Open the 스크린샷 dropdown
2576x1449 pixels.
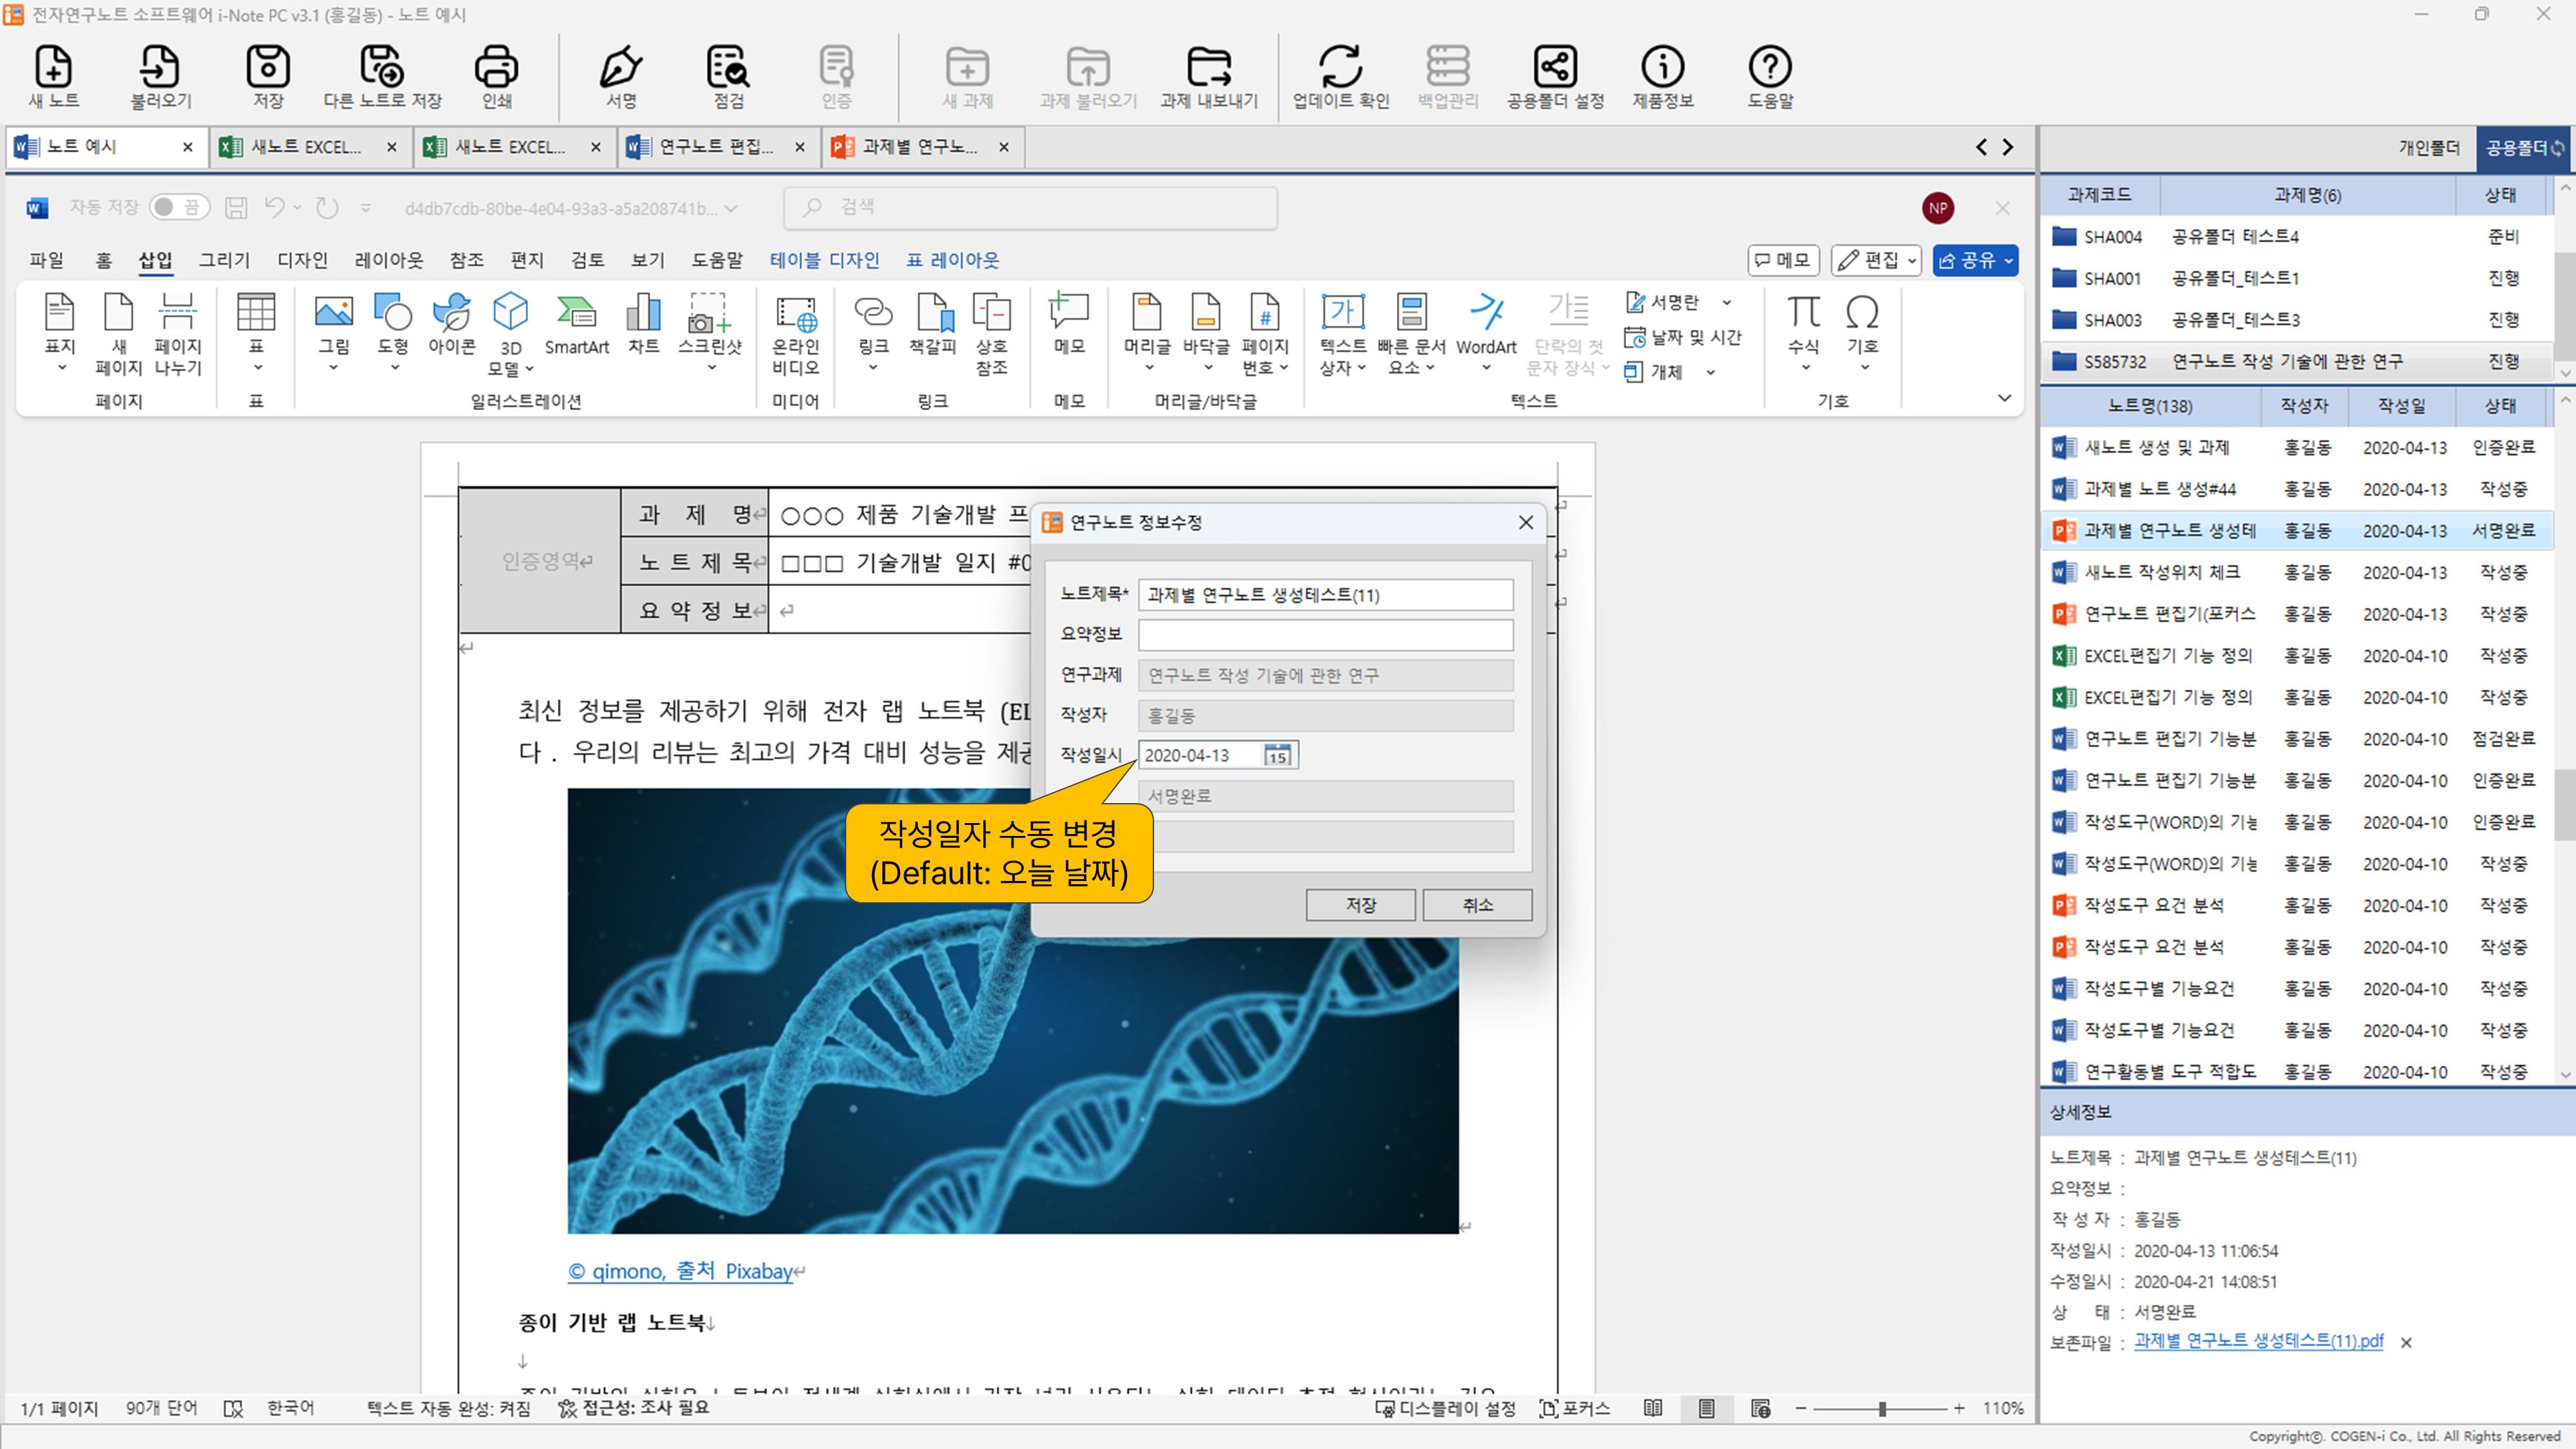pyautogui.click(x=711, y=368)
